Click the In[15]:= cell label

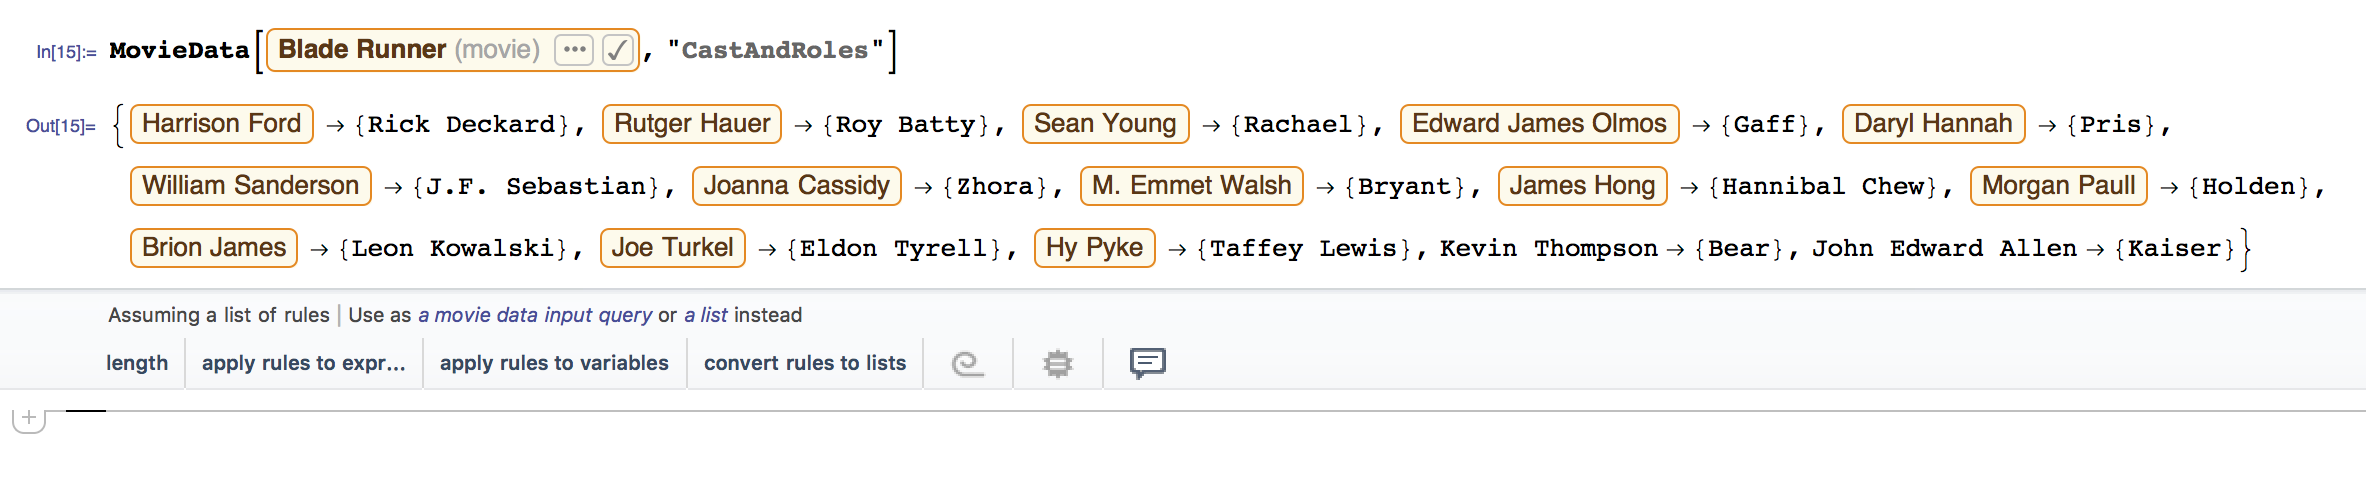[66, 52]
